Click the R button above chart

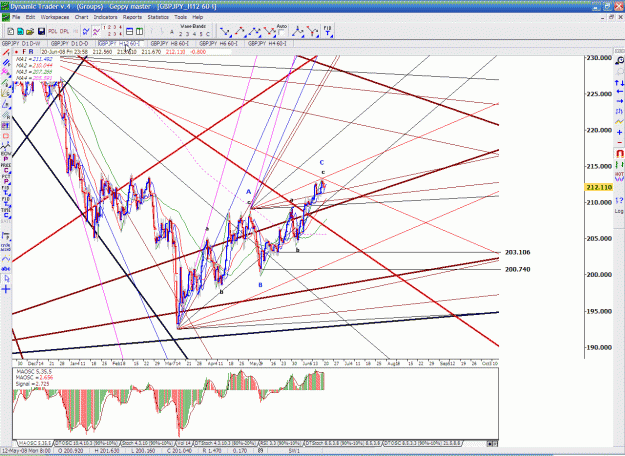click(x=31, y=52)
